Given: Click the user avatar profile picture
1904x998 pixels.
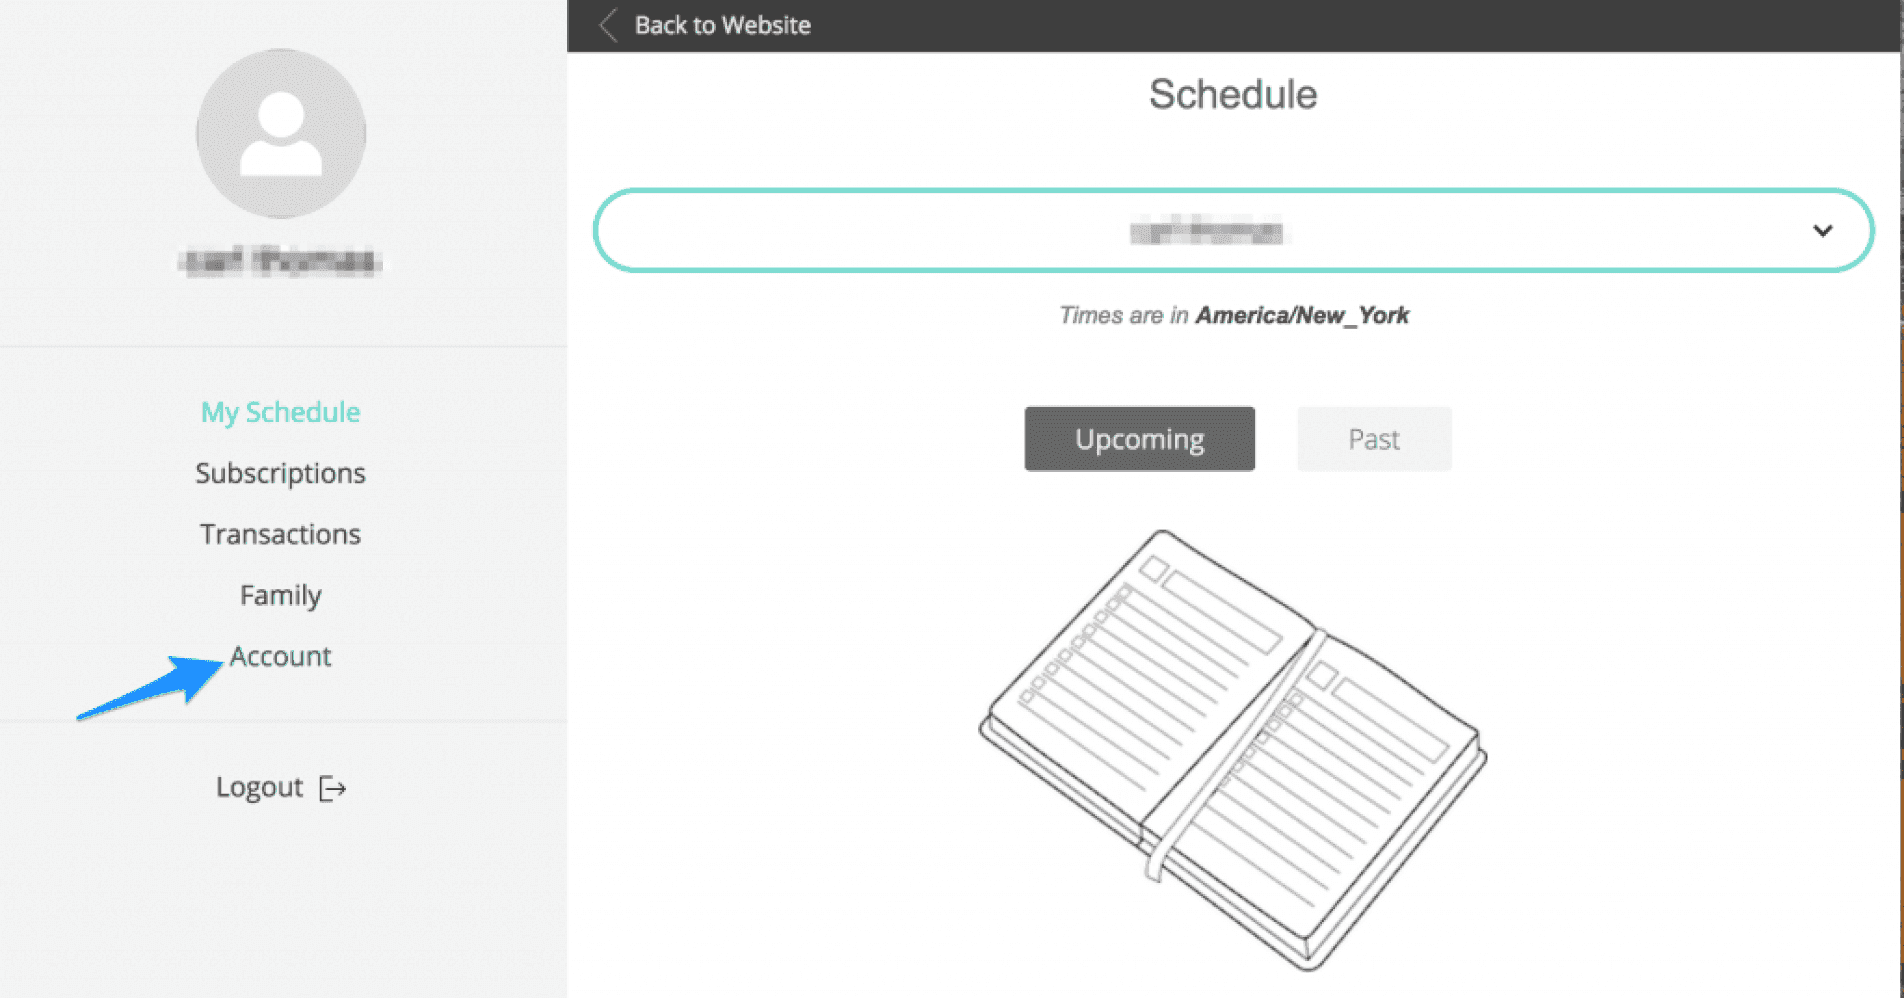Looking at the screenshot, I should click(x=281, y=133).
